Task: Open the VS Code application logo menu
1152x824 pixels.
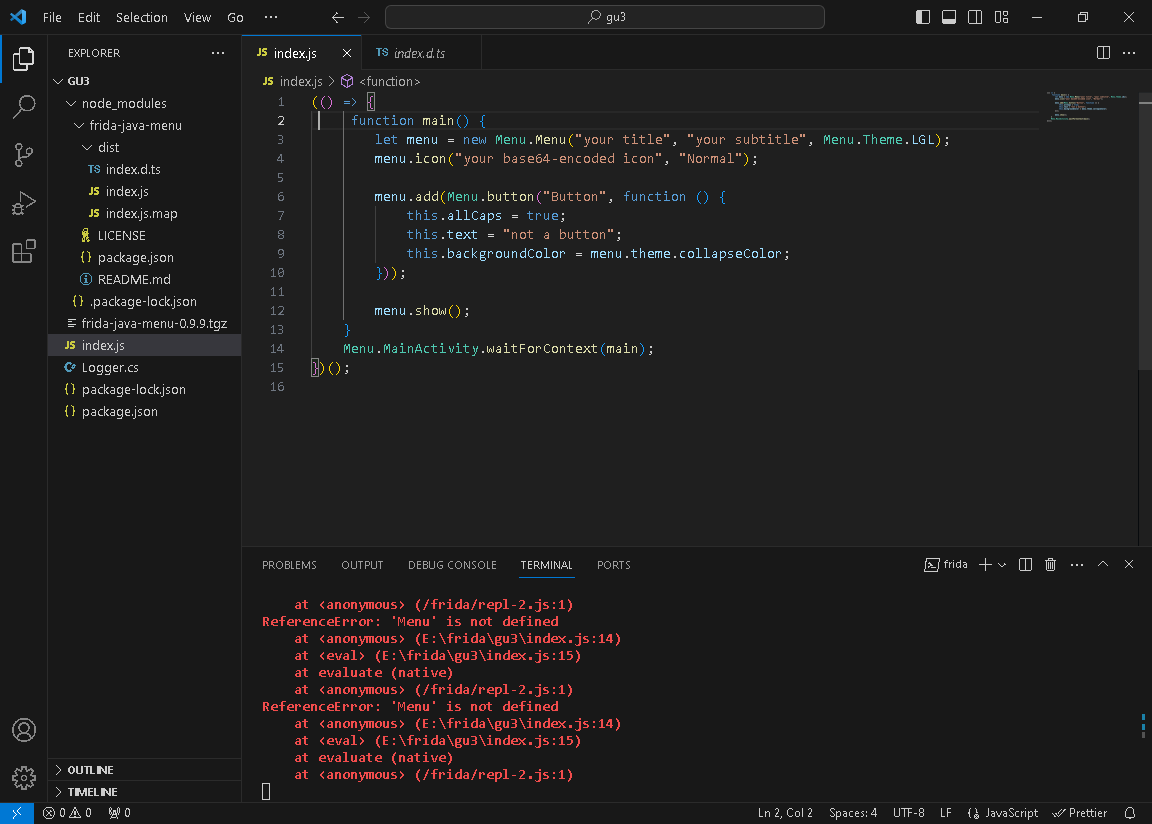Action: click(18, 17)
